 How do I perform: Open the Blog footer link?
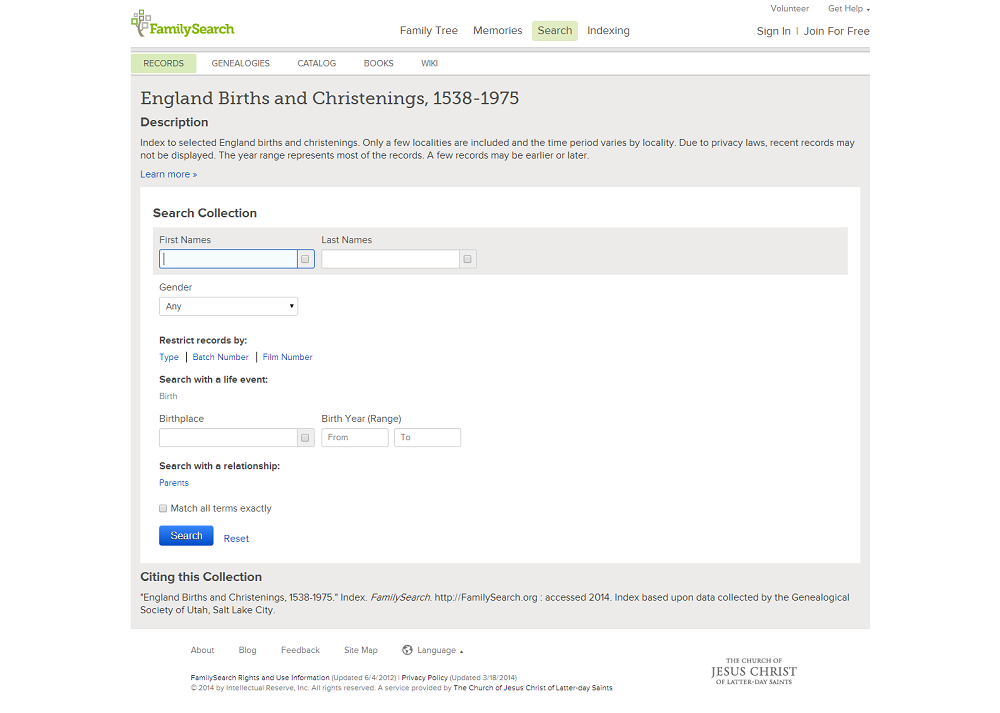[x=247, y=651]
